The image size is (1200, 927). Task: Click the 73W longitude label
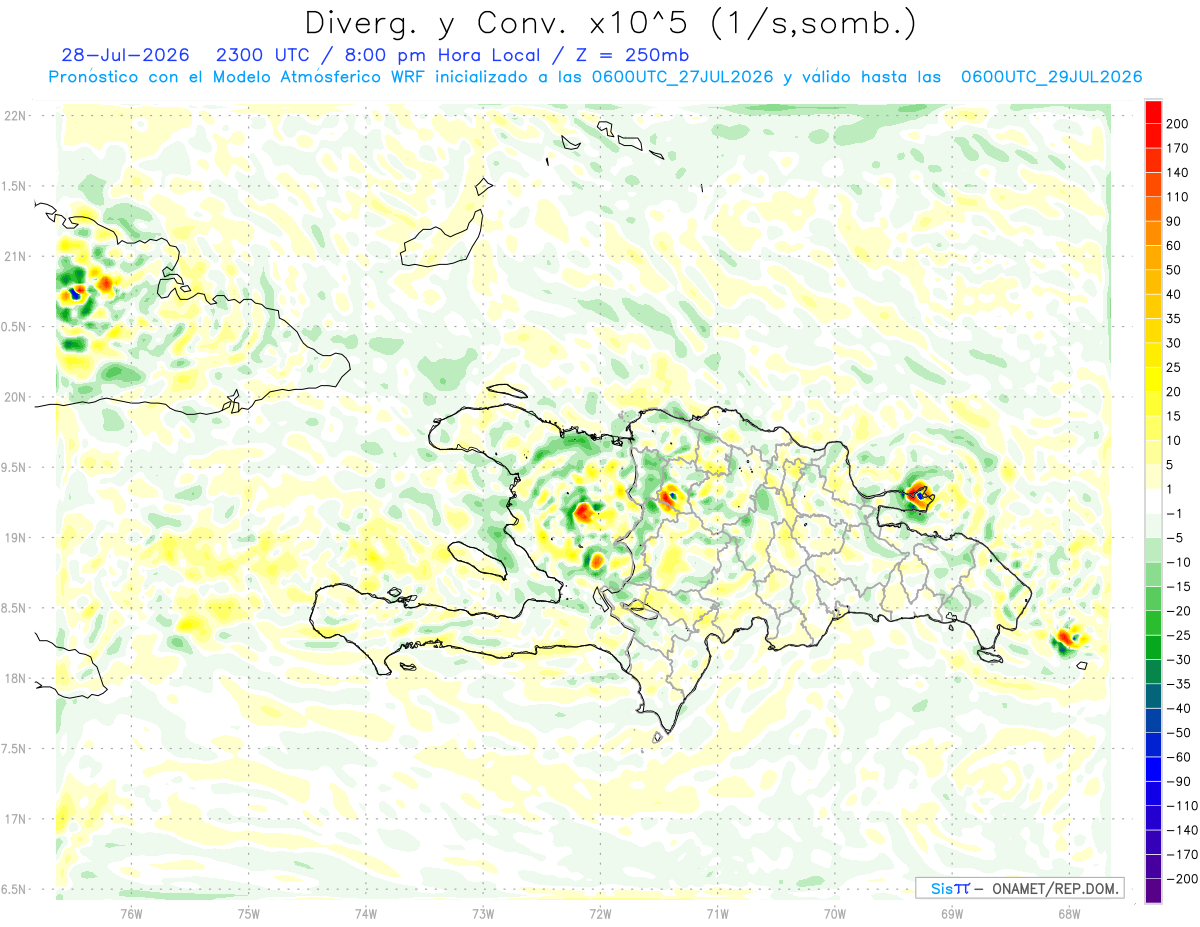tap(482, 912)
